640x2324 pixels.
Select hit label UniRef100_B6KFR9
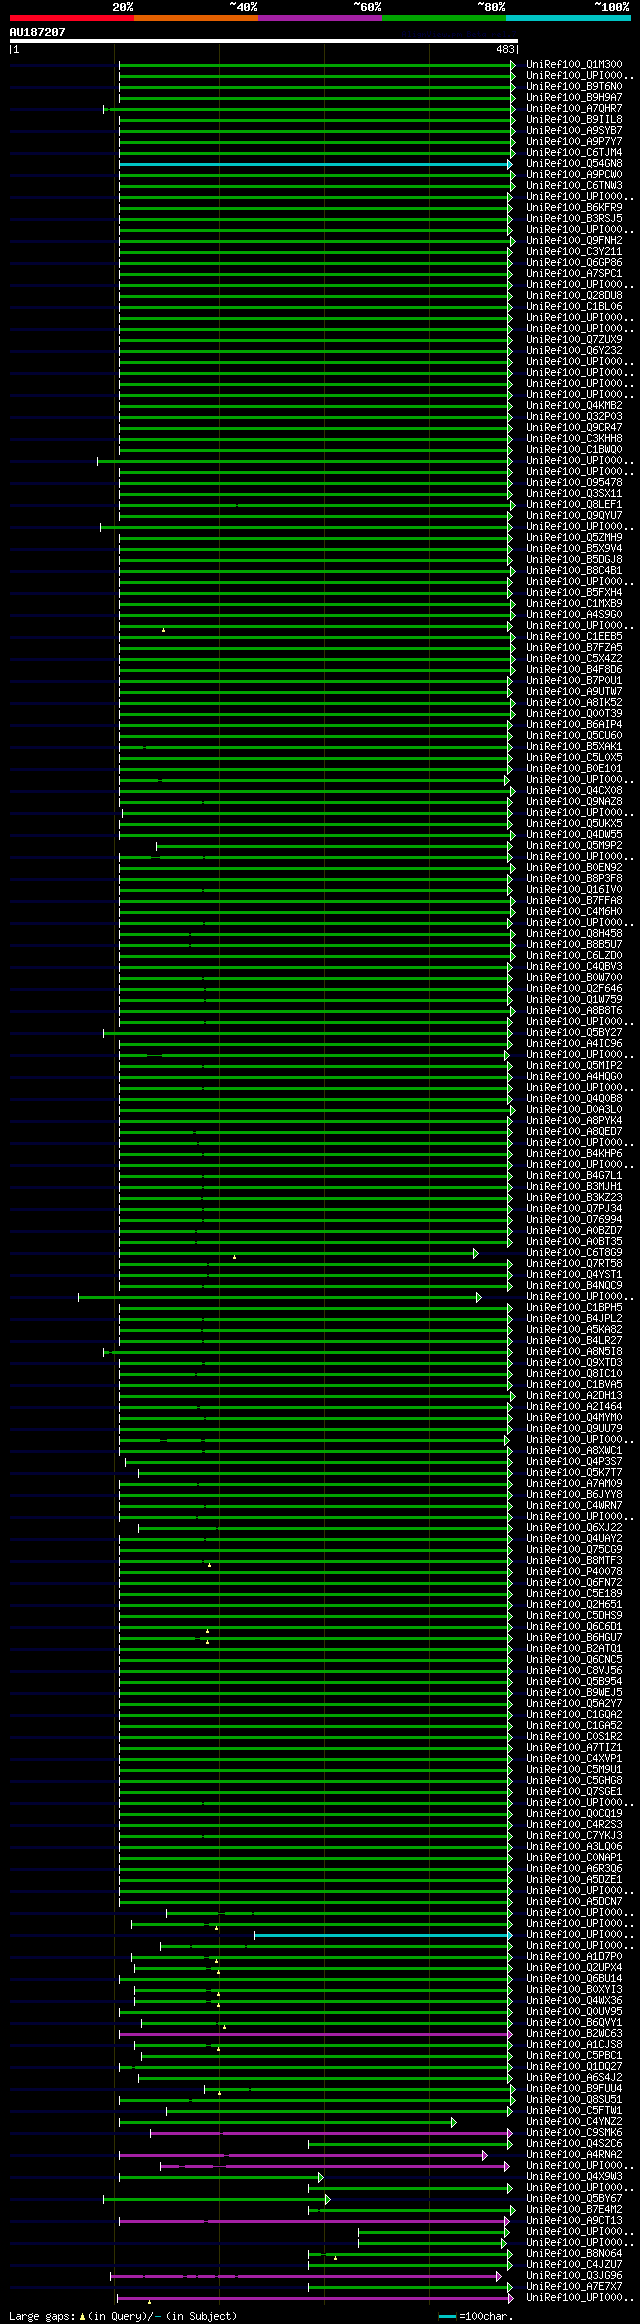[574, 208]
